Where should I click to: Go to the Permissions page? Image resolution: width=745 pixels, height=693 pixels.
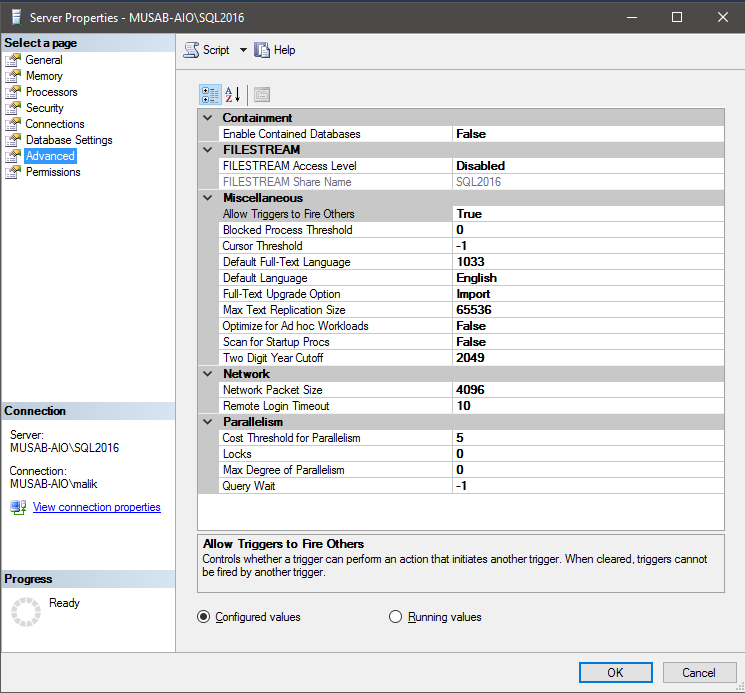click(53, 172)
